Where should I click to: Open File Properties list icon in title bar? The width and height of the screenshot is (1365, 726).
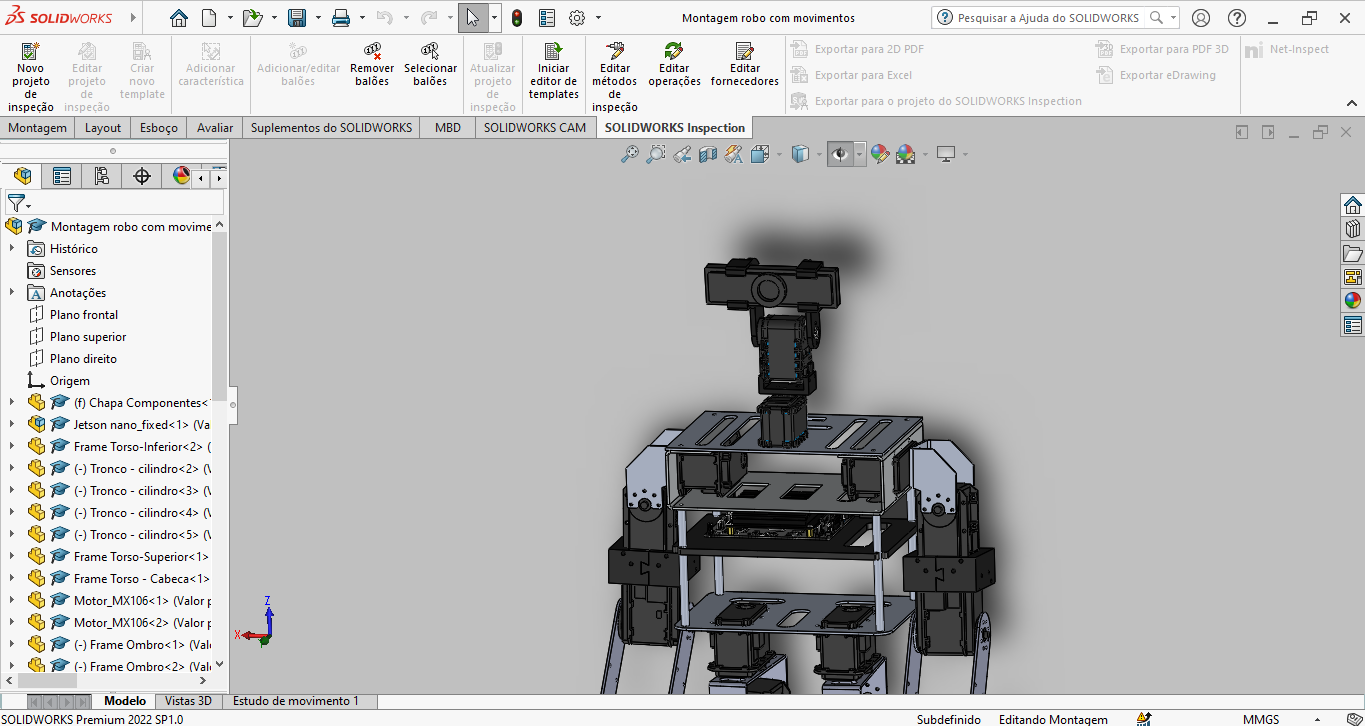pos(547,18)
